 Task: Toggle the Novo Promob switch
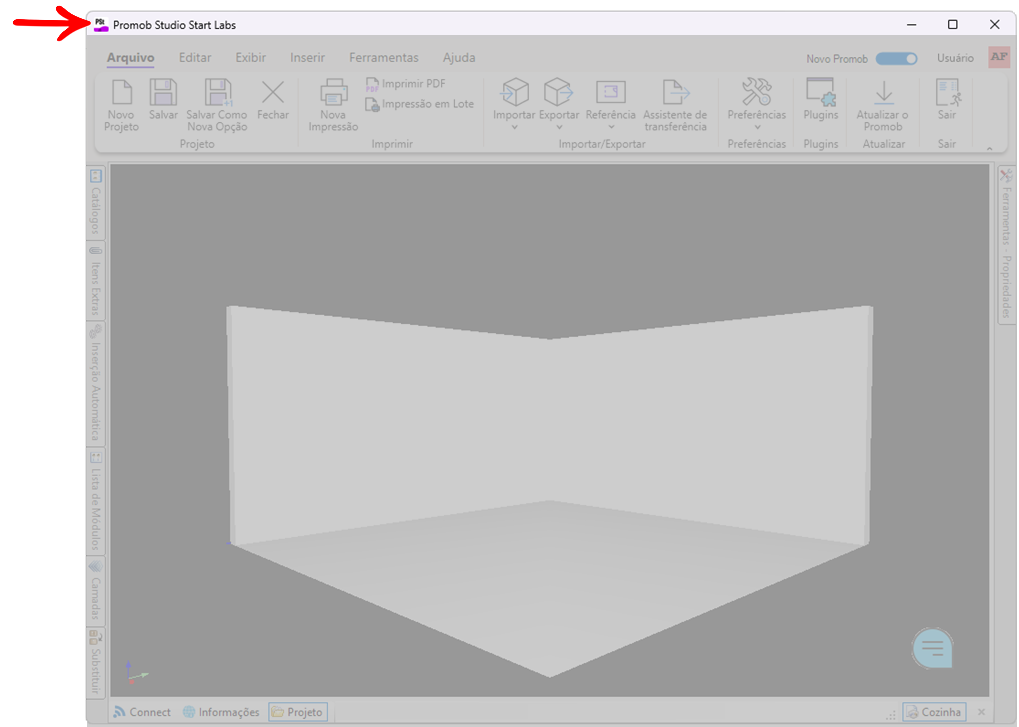[896, 58]
